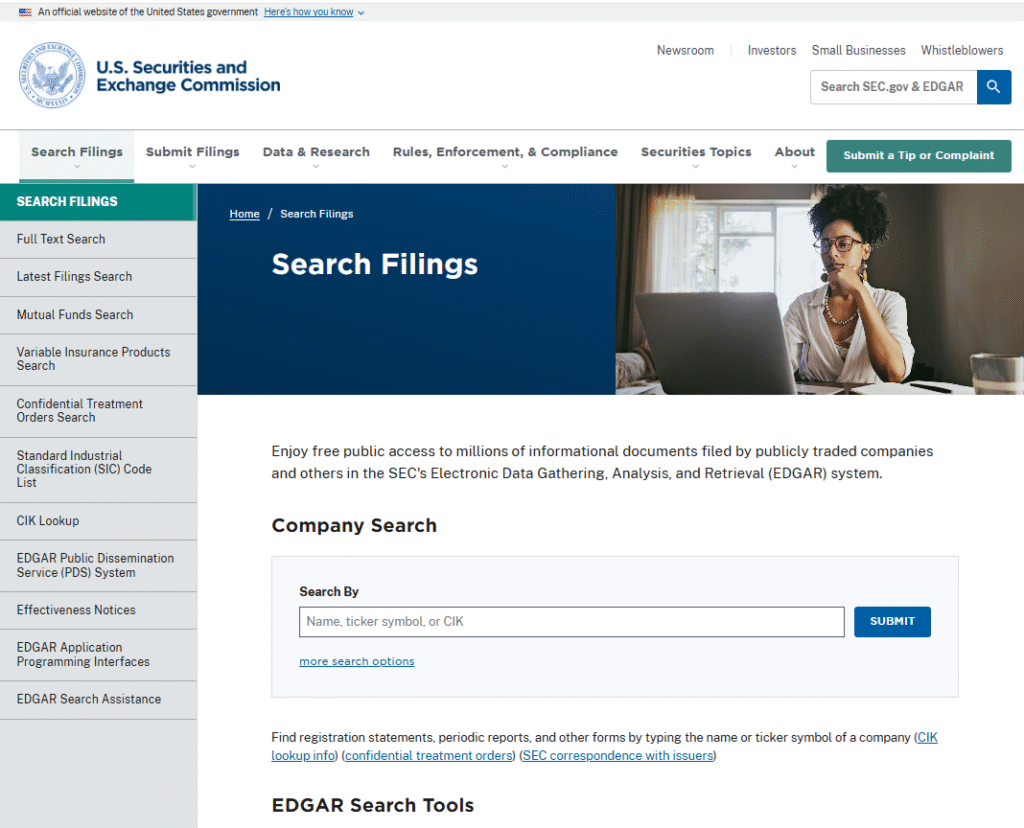Open 'SEC correspondence with issuers' link
This screenshot has width=1024, height=828.
(x=618, y=756)
